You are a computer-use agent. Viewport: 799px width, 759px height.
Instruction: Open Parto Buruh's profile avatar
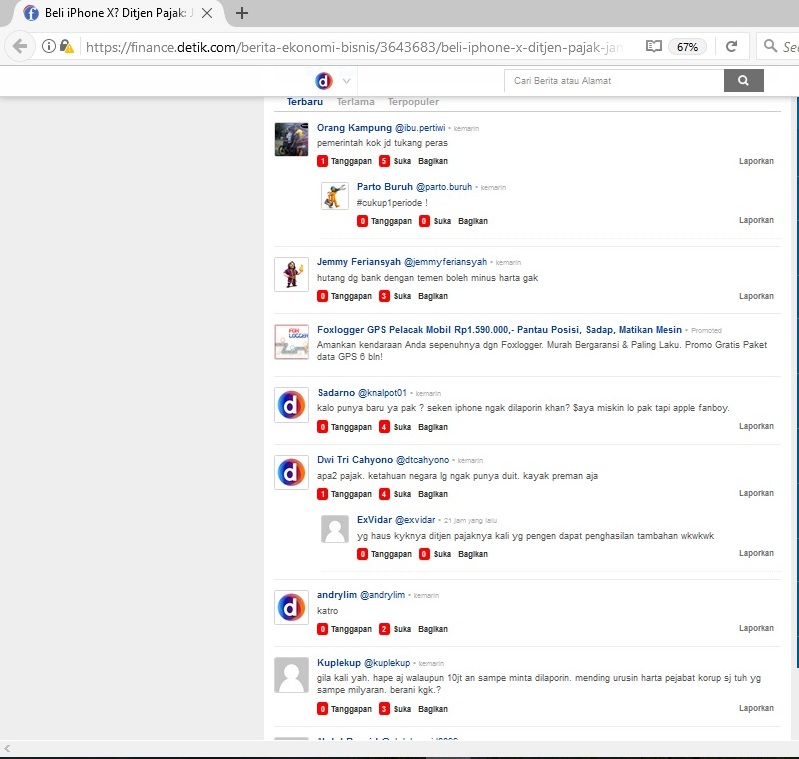click(x=334, y=196)
